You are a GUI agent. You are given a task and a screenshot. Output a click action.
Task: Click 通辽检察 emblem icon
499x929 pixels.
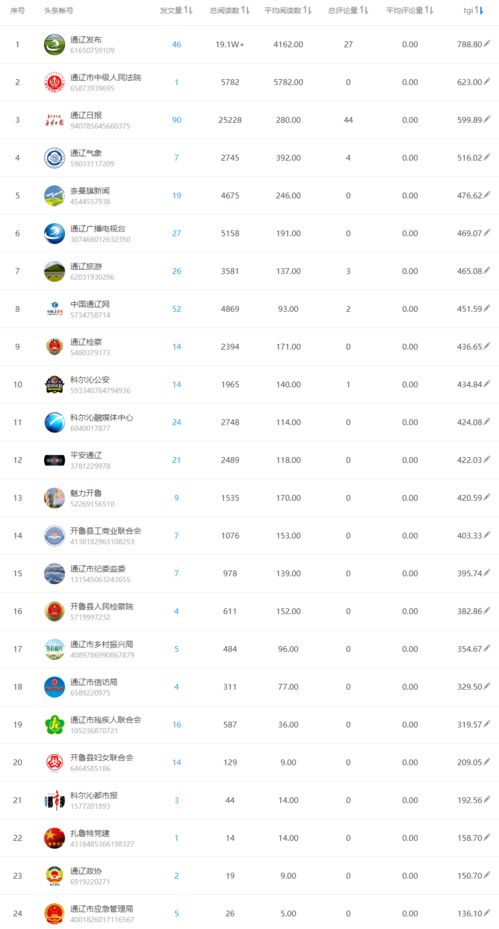[55, 347]
